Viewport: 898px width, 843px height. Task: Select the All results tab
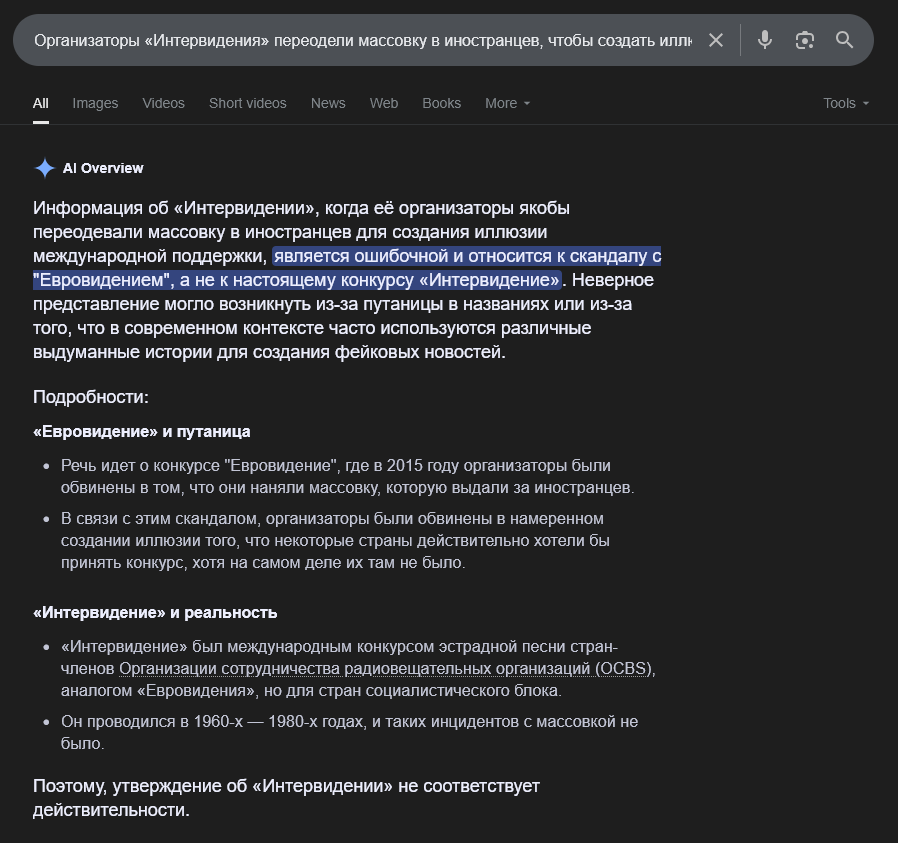41,103
